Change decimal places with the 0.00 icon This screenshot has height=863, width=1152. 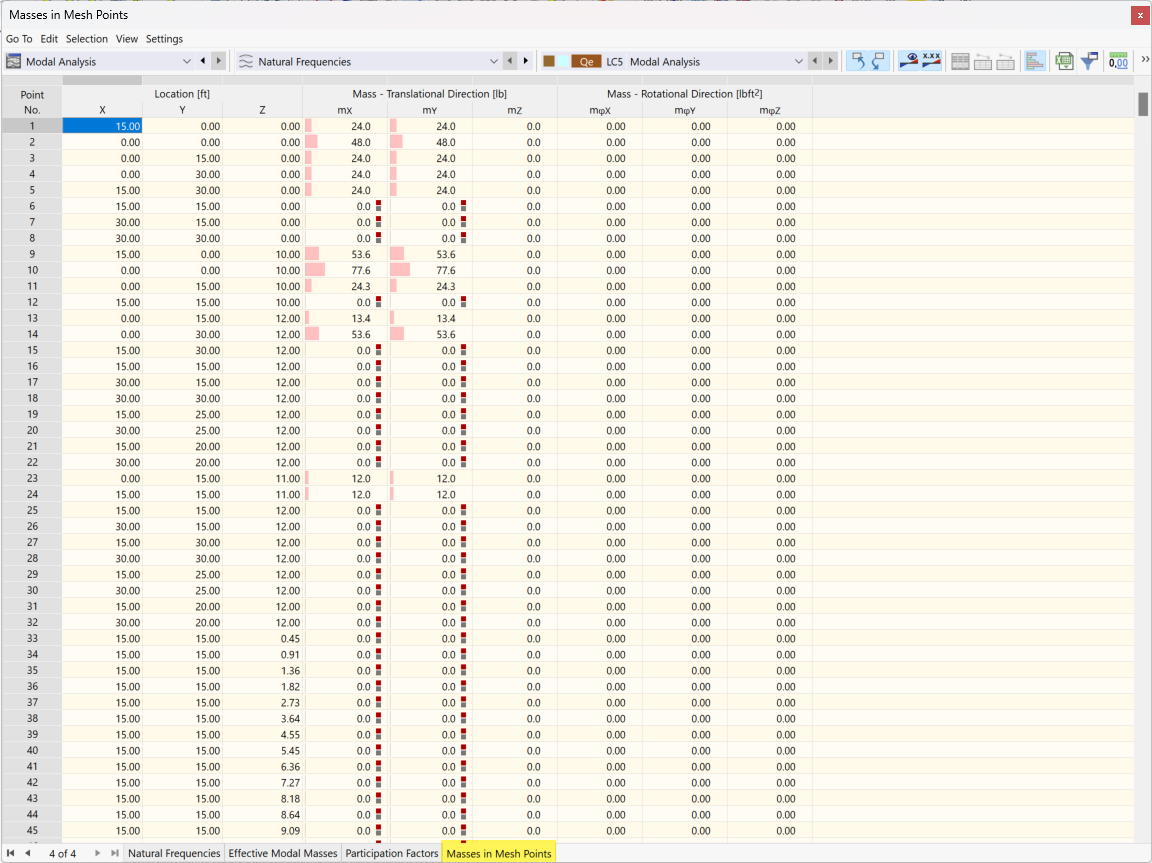[1117, 61]
